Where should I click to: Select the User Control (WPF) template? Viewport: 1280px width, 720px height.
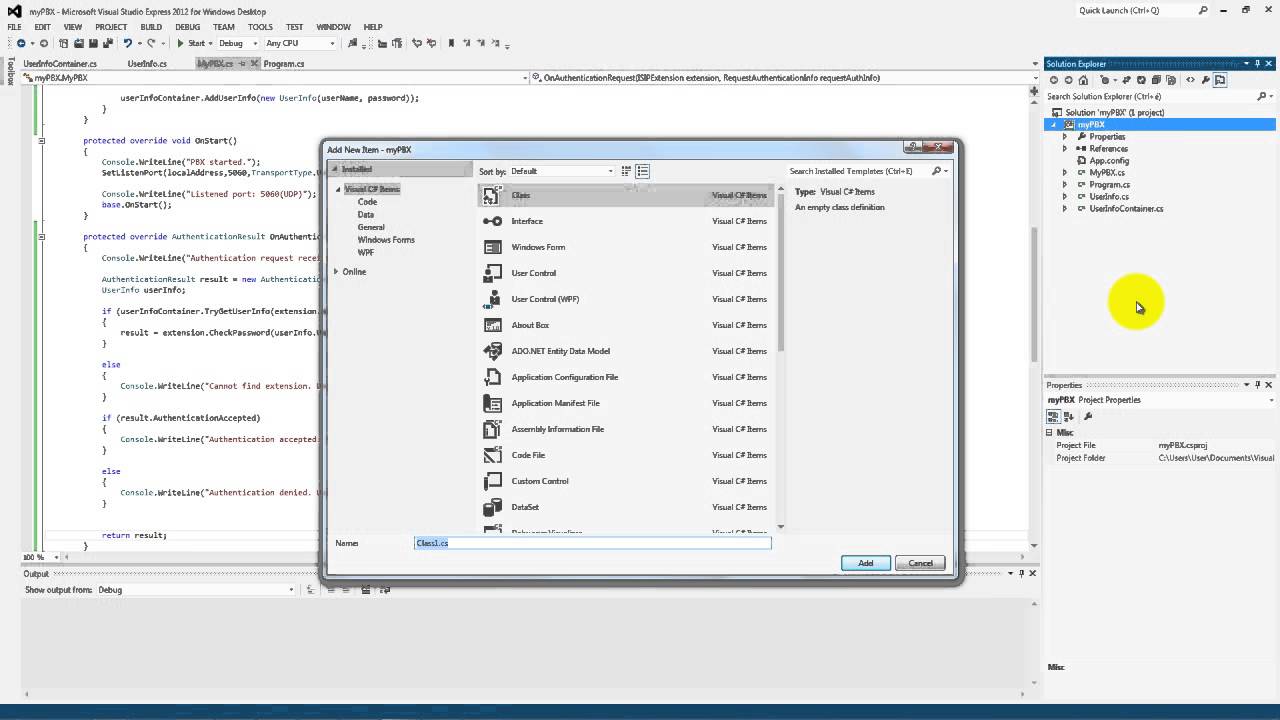pyautogui.click(x=626, y=299)
